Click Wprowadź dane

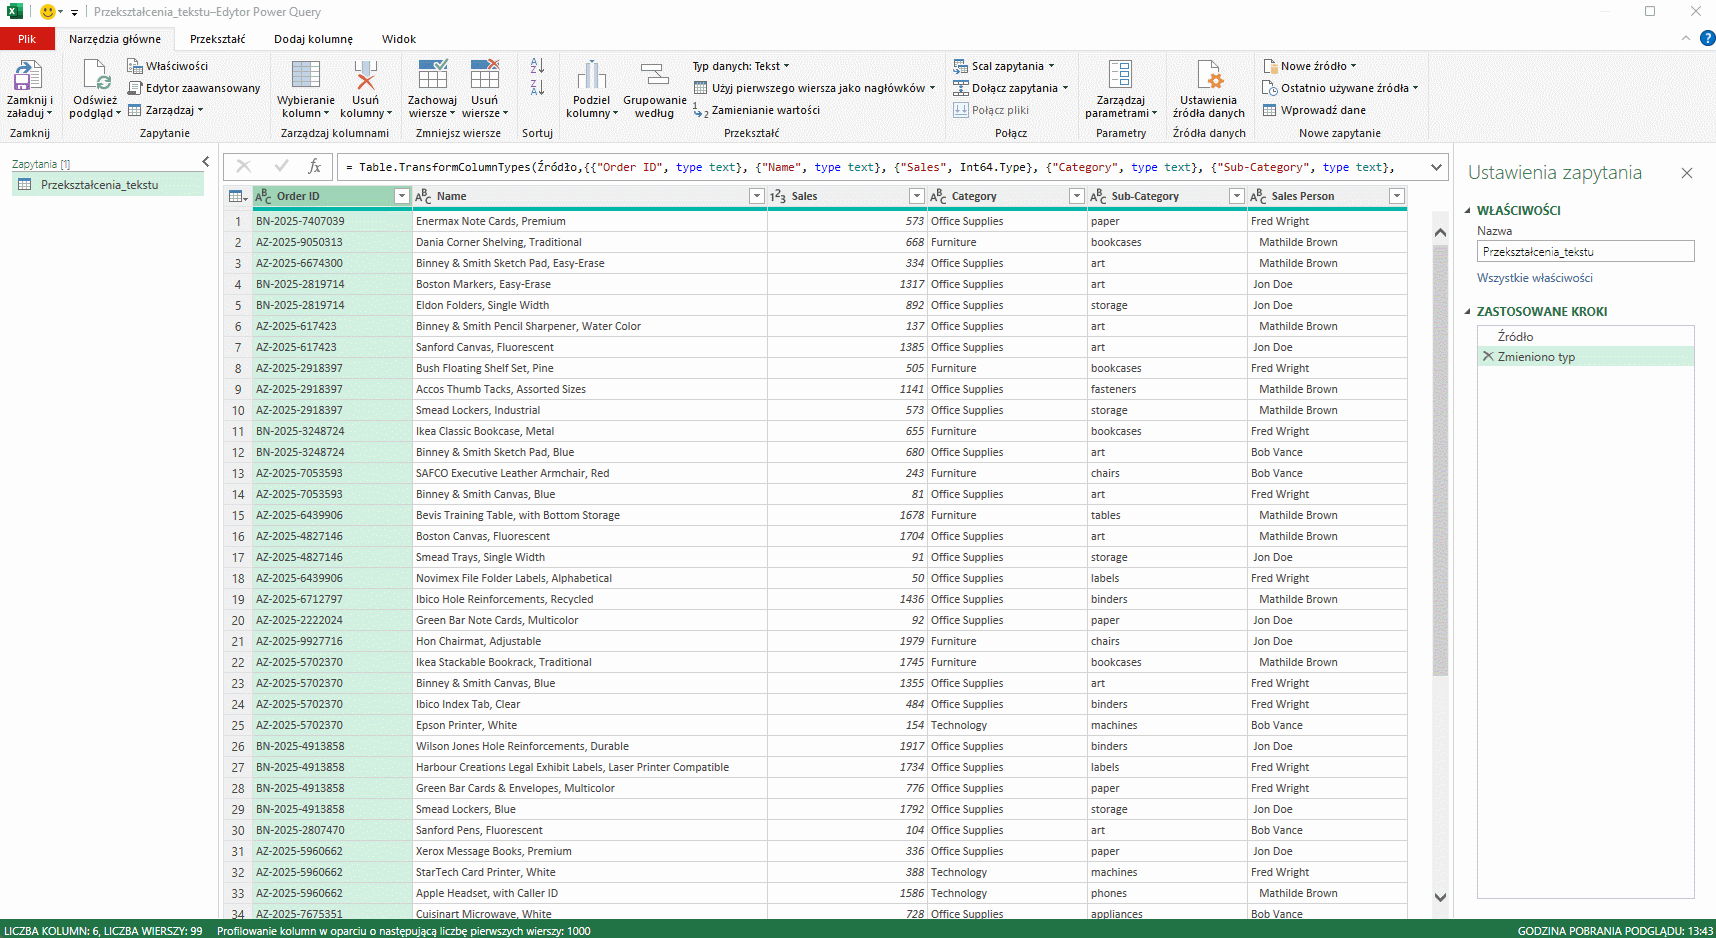coord(1314,110)
